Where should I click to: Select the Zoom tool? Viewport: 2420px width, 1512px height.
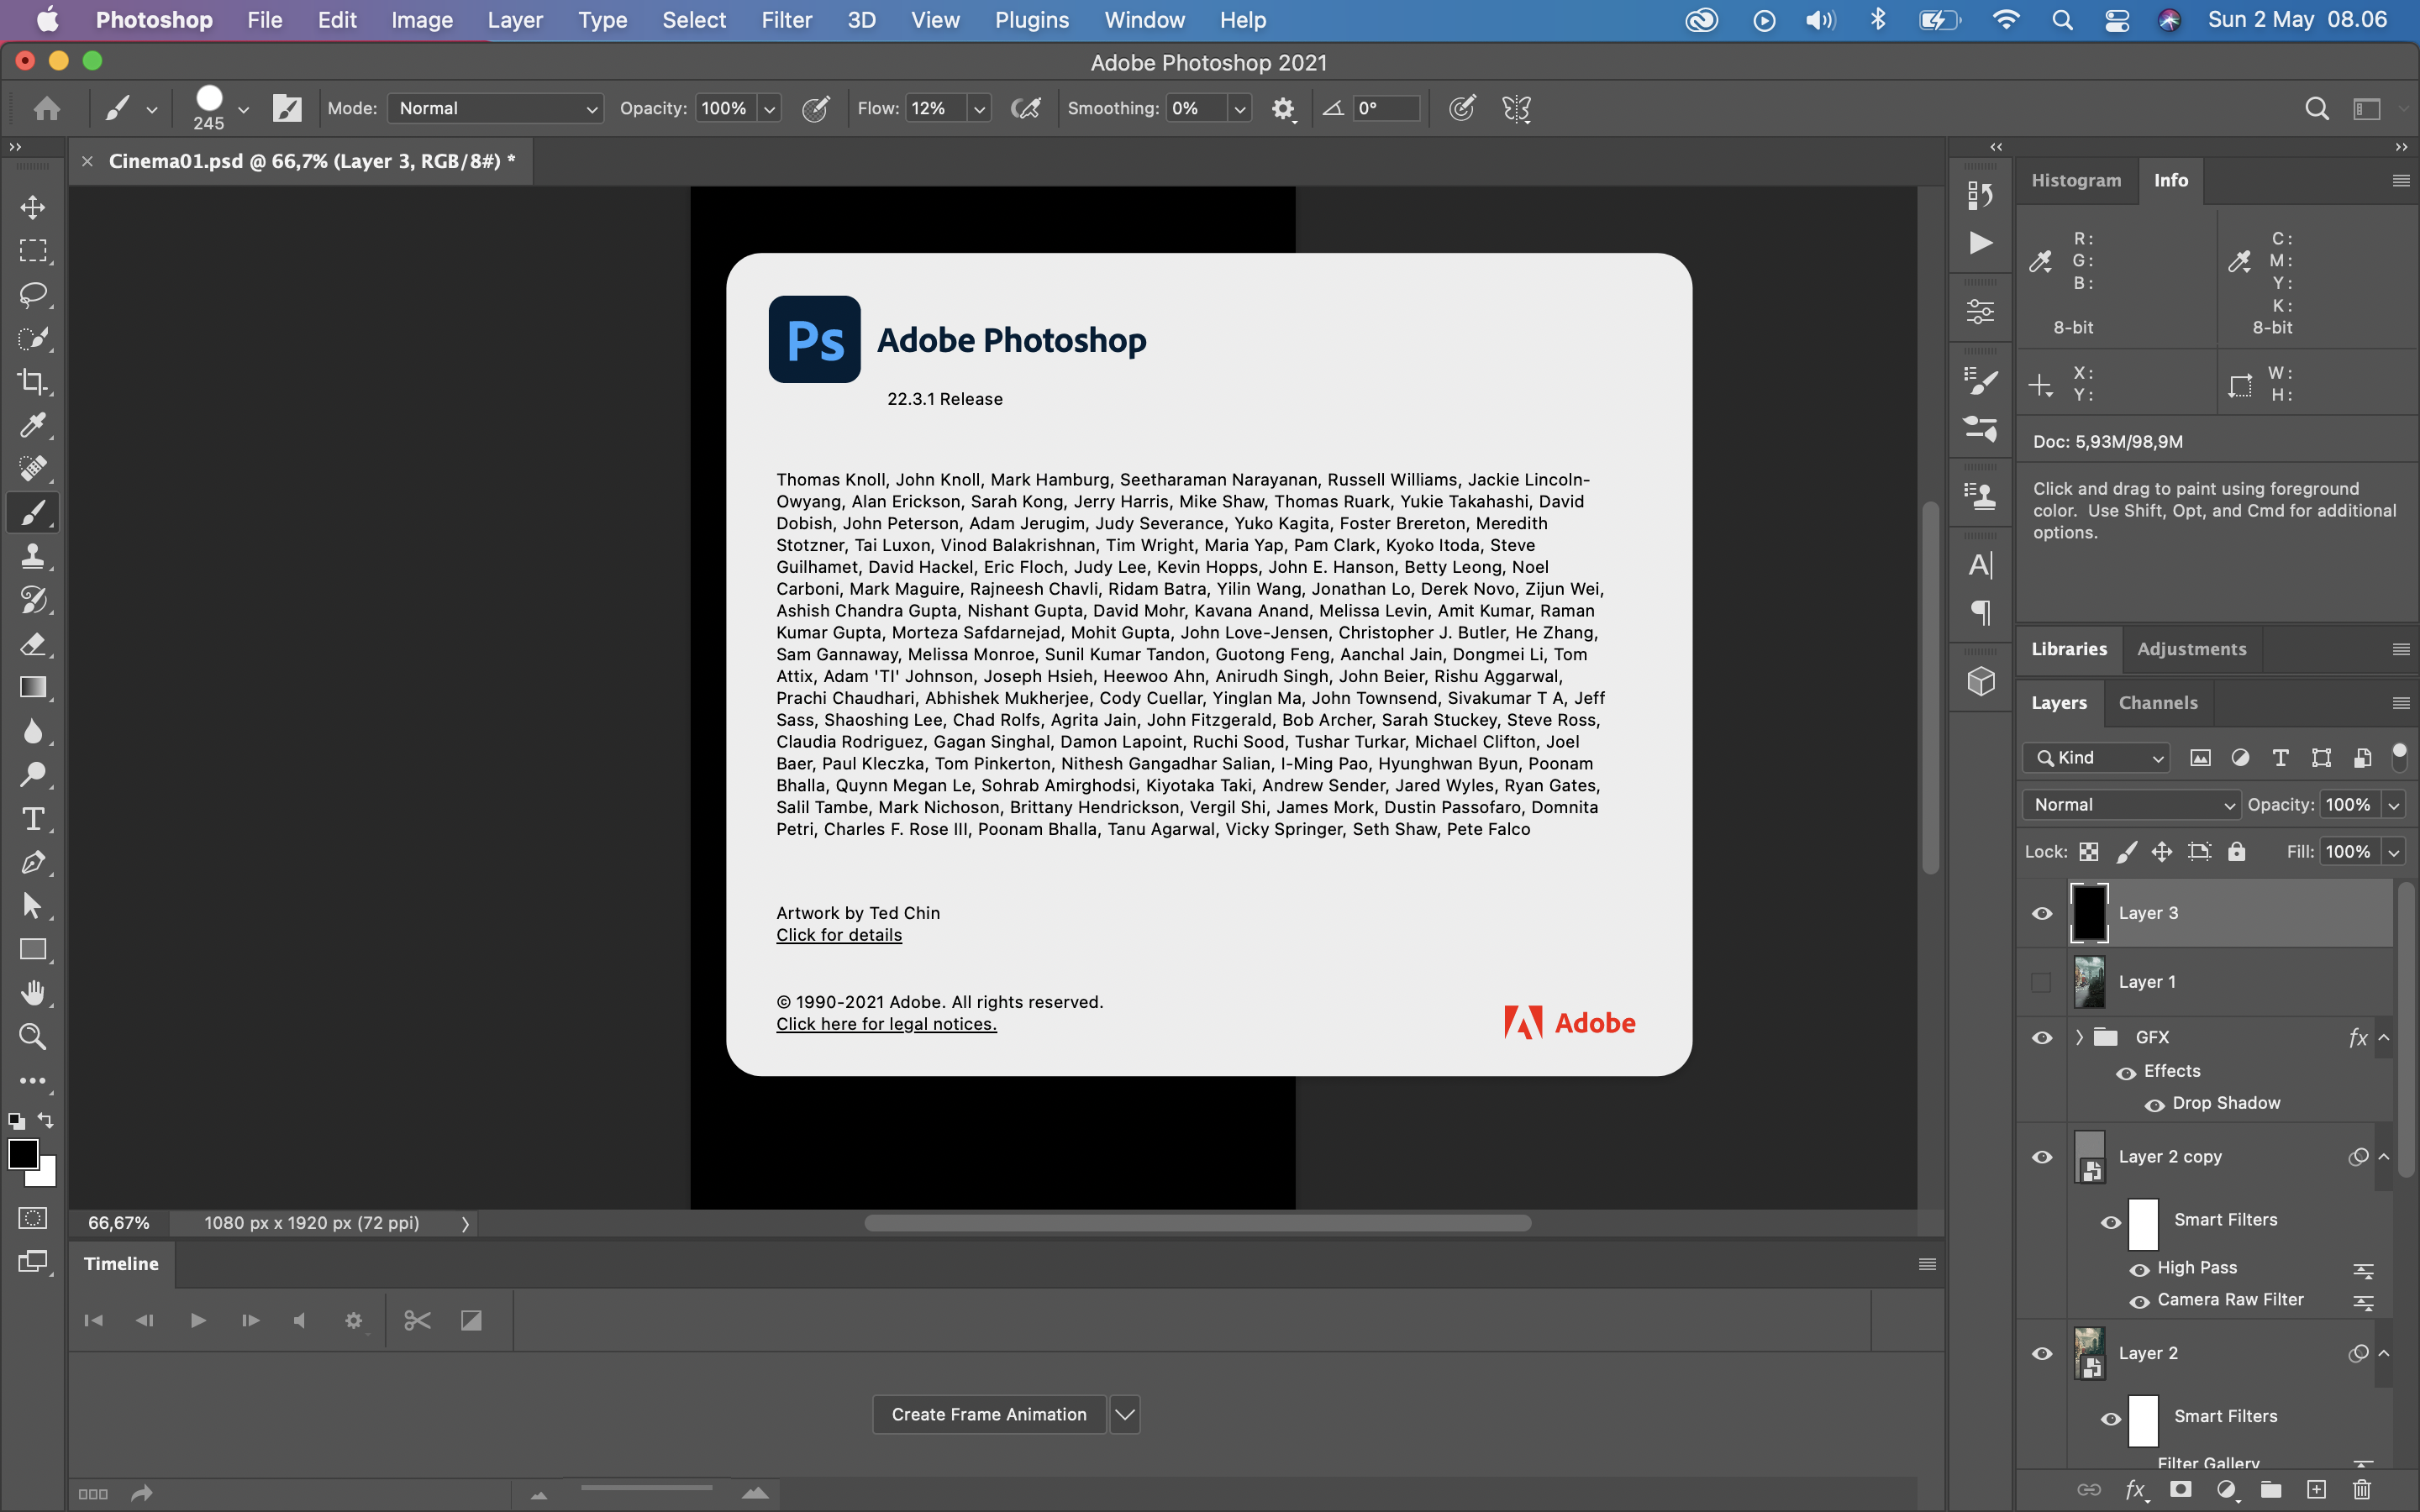(33, 1036)
